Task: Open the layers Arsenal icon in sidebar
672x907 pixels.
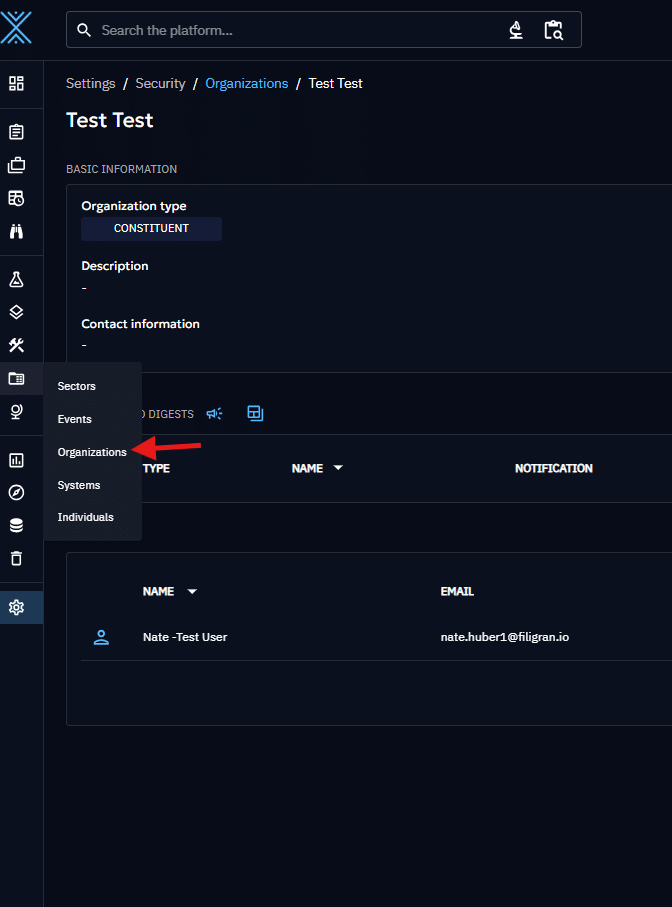Action: [x=16, y=312]
